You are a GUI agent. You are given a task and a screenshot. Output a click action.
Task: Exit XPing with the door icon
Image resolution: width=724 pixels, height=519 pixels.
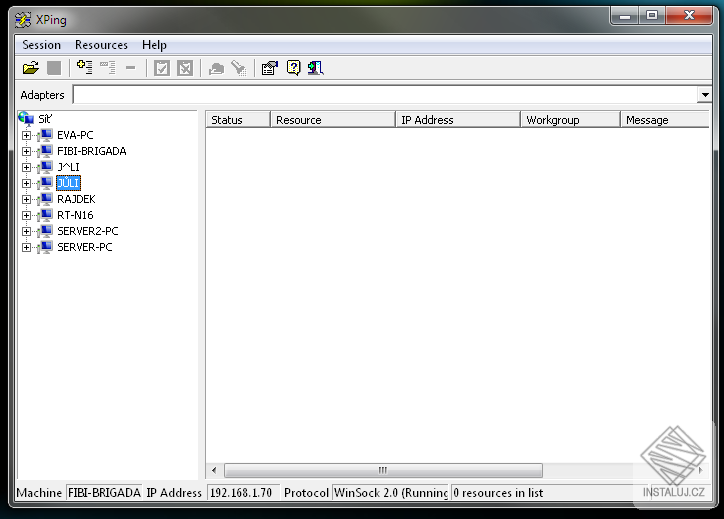(316, 68)
